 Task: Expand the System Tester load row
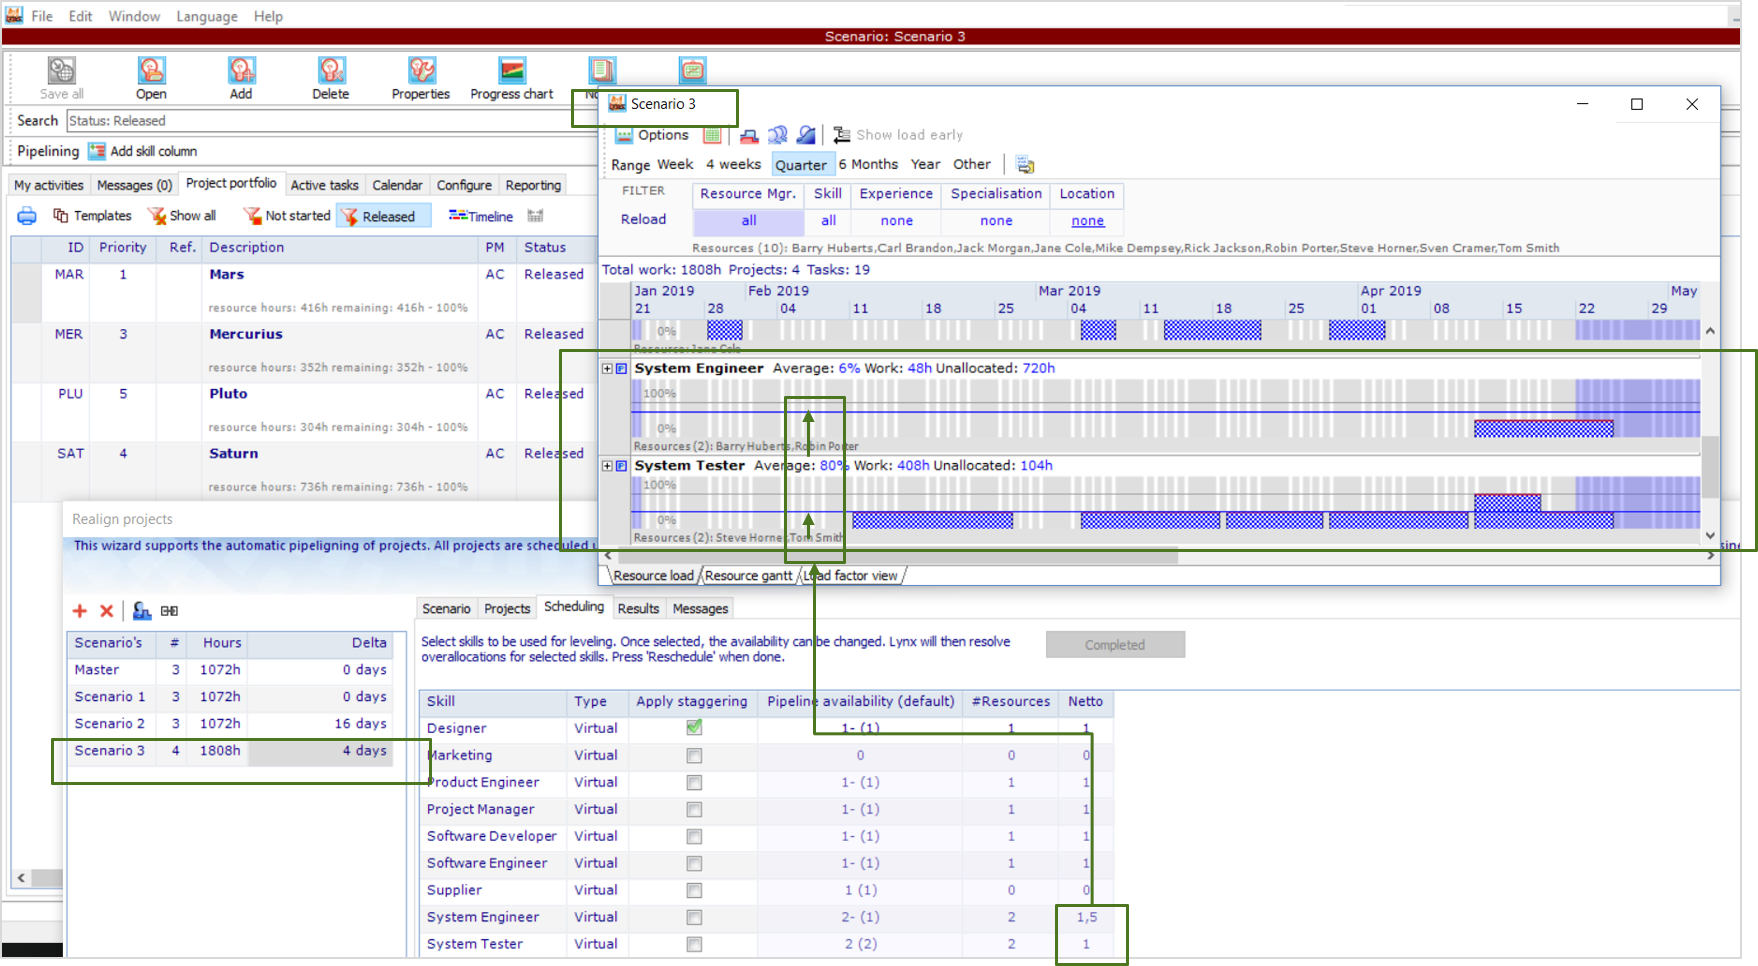[x=607, y=466]
